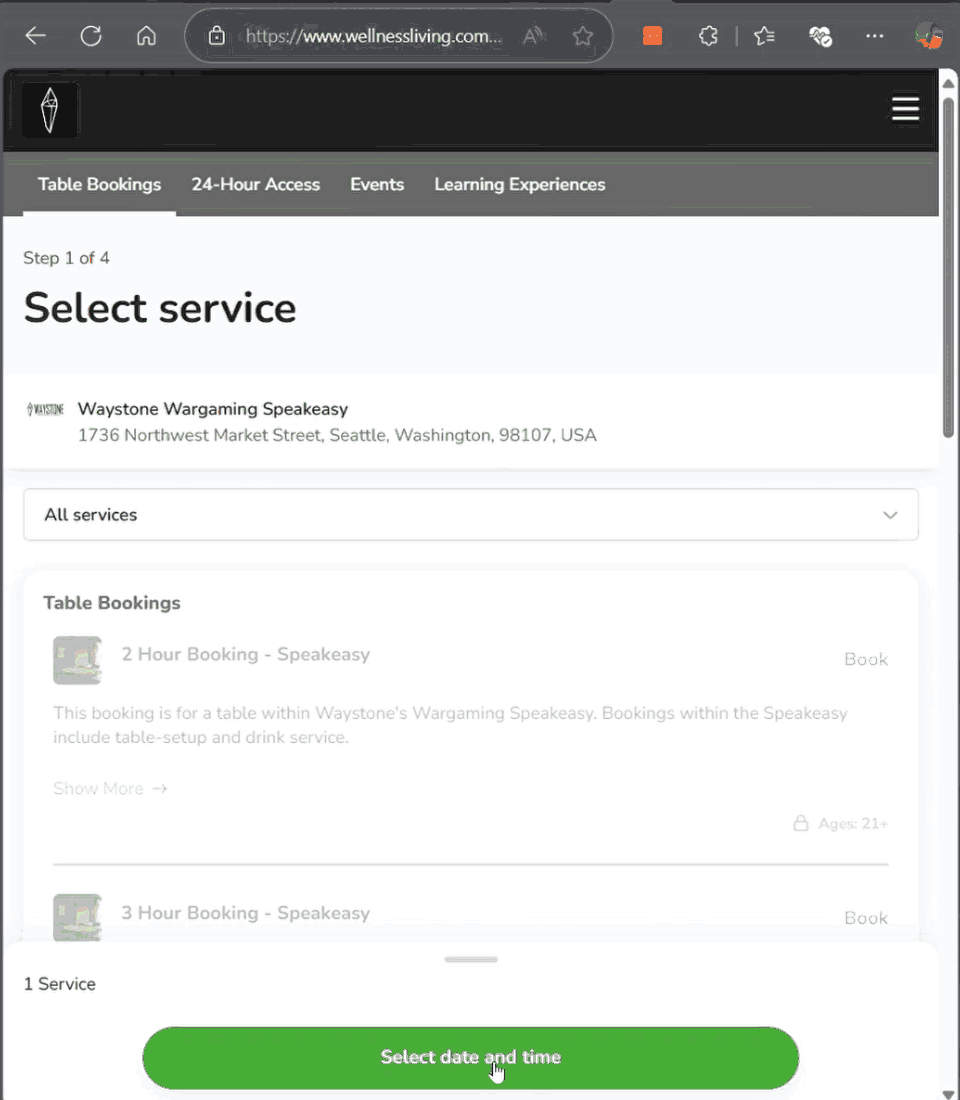Image resolution: width=960 pixels, height=1100 pixels.
Task: Click Select date and time button
Action: point(471,1057)
